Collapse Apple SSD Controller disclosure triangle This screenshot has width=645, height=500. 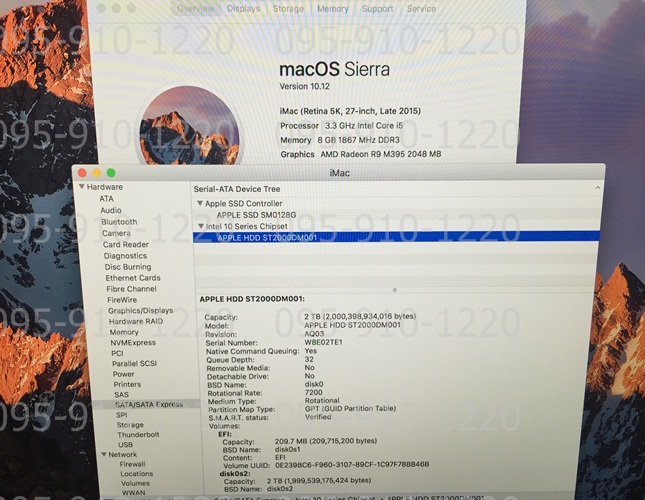pyautogui.click(x=200, y=203)
